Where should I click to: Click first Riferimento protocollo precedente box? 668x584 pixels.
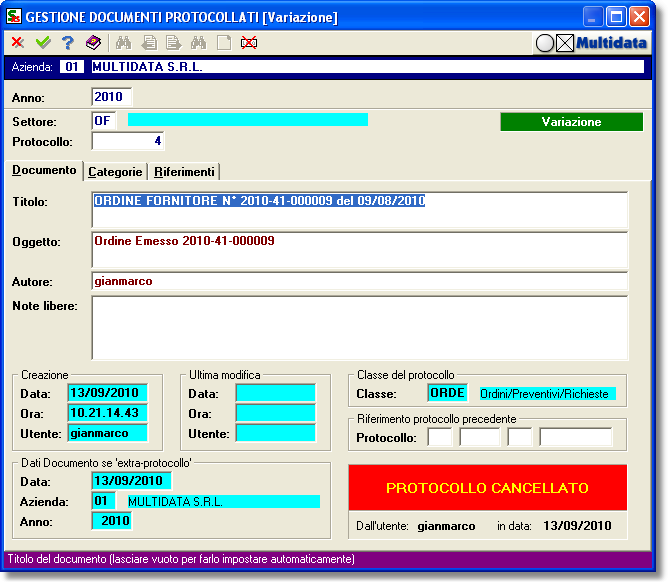[x=440, y=437]
